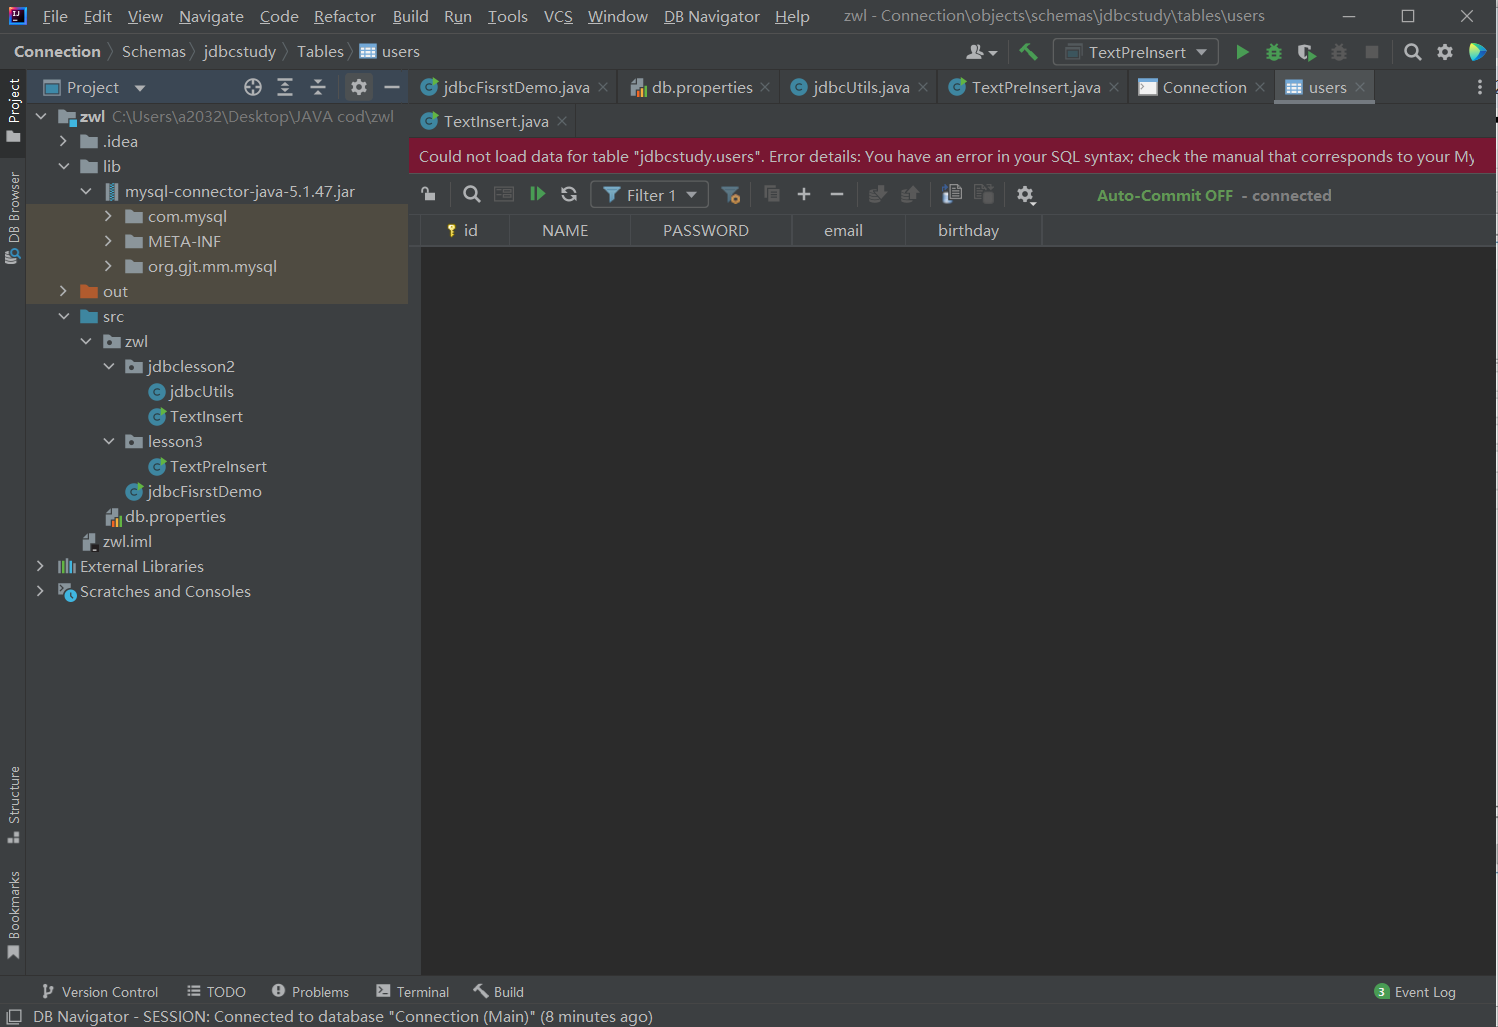Screen dimensions: 1498x1027
Task: Collapse the jdbclesson2 package
Action: 108,366
